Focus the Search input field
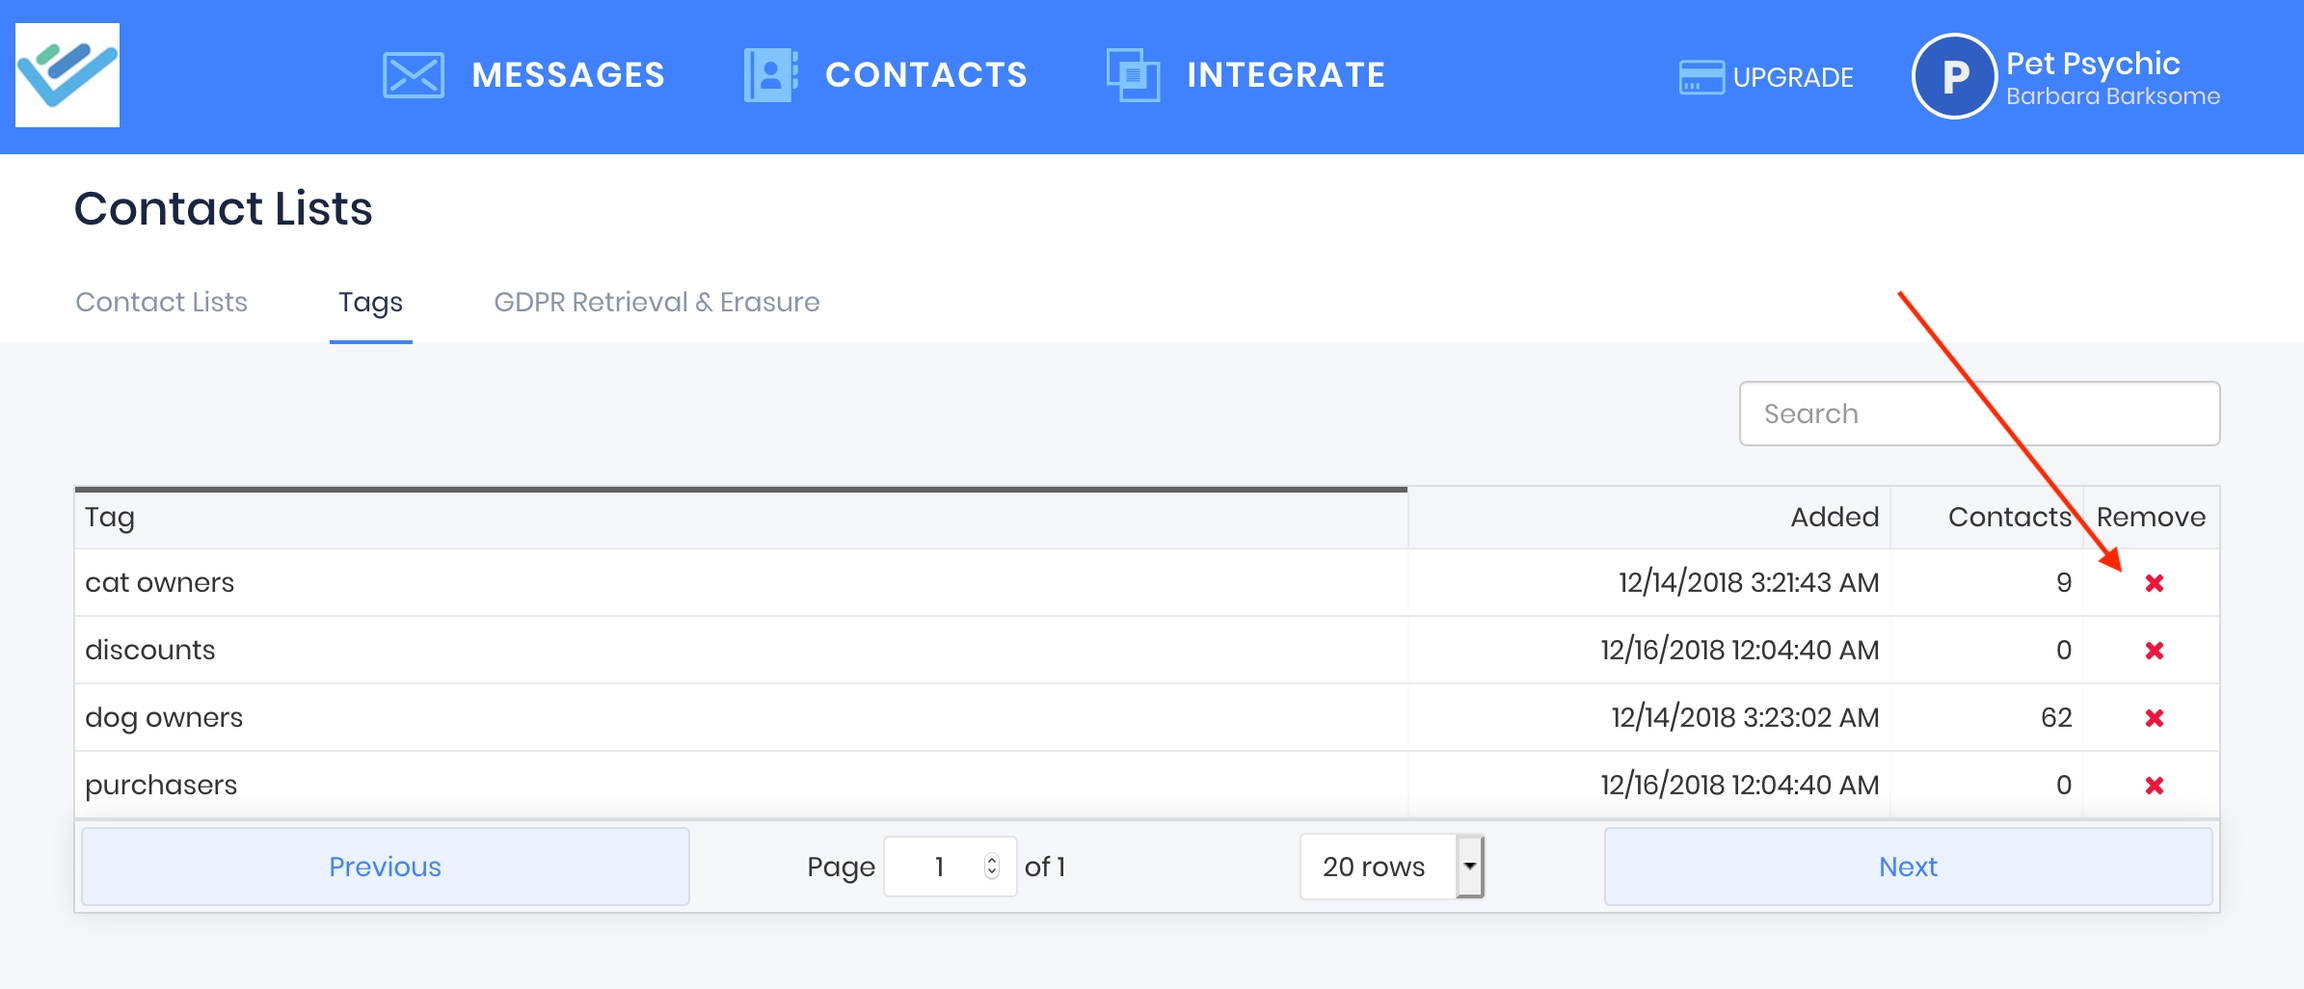 [1978, 414]
